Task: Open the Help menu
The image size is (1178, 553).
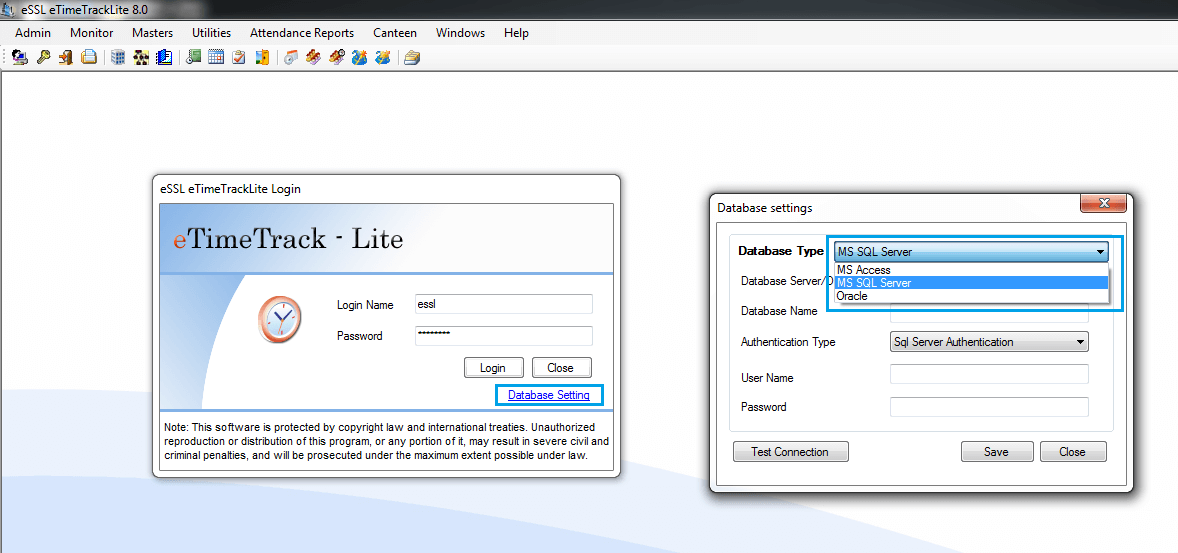Action: coord(517,33)
